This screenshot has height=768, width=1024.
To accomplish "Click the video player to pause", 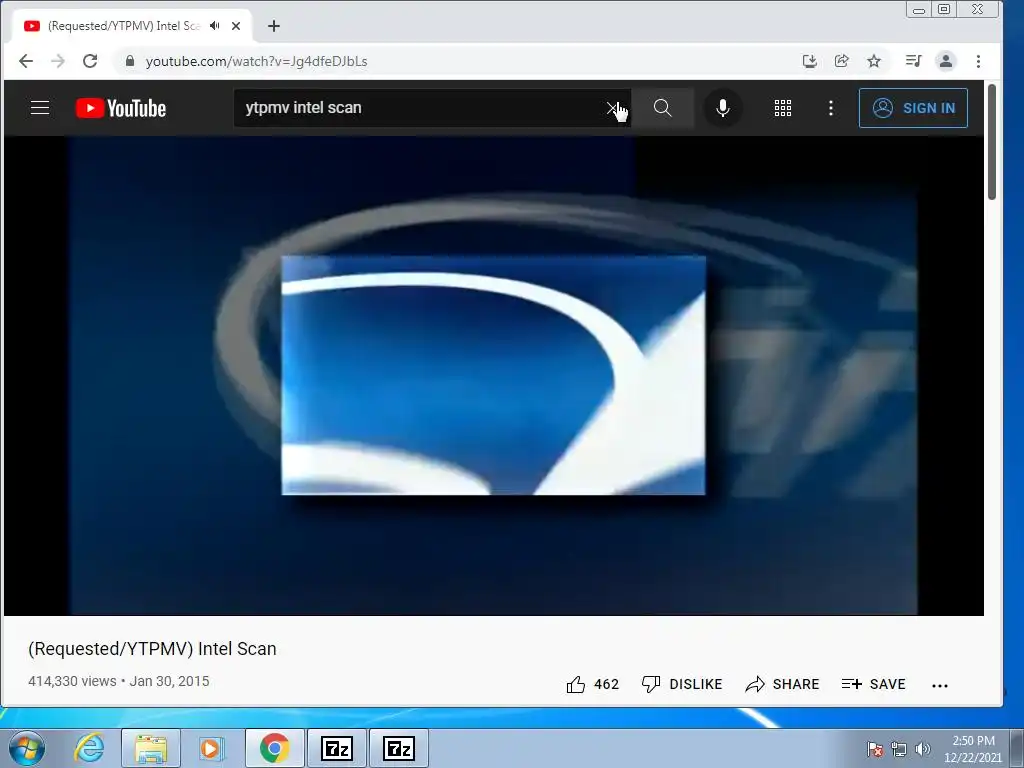I will click(x=494, y=376).
